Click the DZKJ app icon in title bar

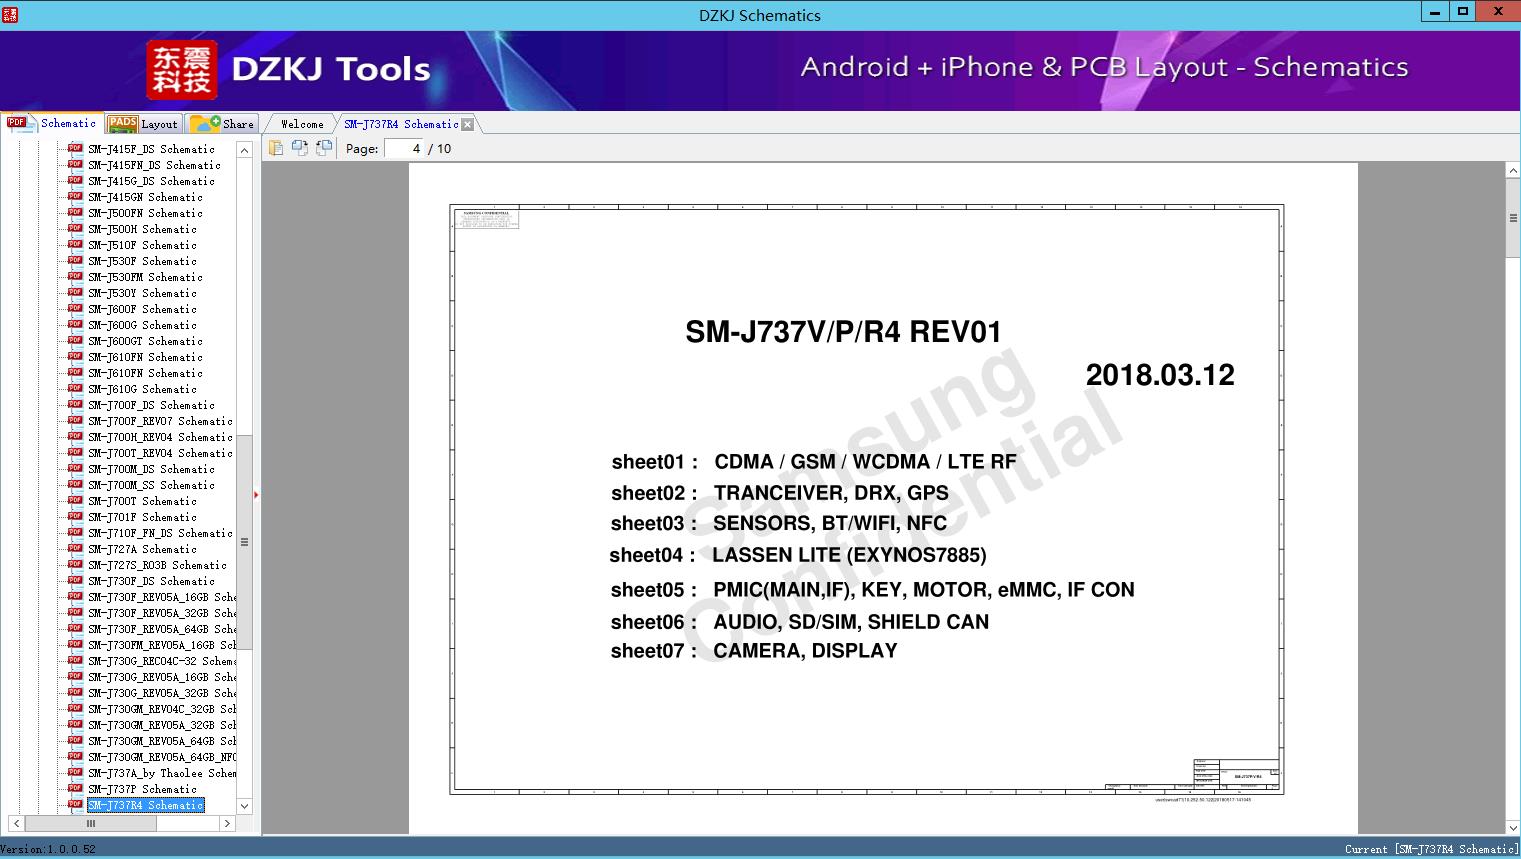(10, 14)
